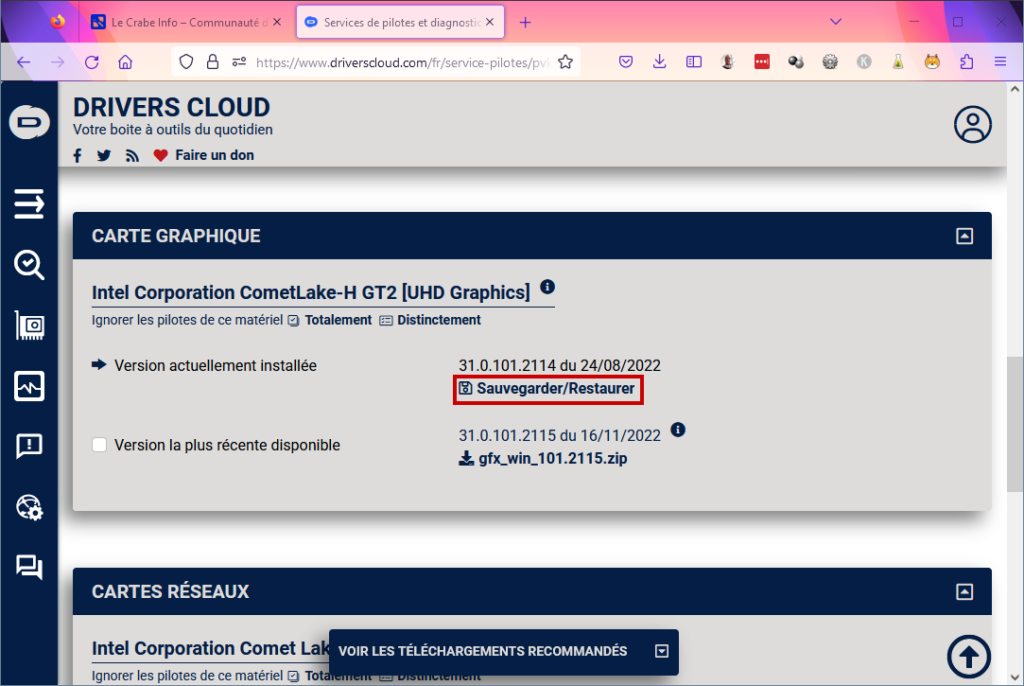The height and width of the screenshot is (686, 1024).
Task: Visit the DriversCloud Twitter page icon
Action: [104, 155]
